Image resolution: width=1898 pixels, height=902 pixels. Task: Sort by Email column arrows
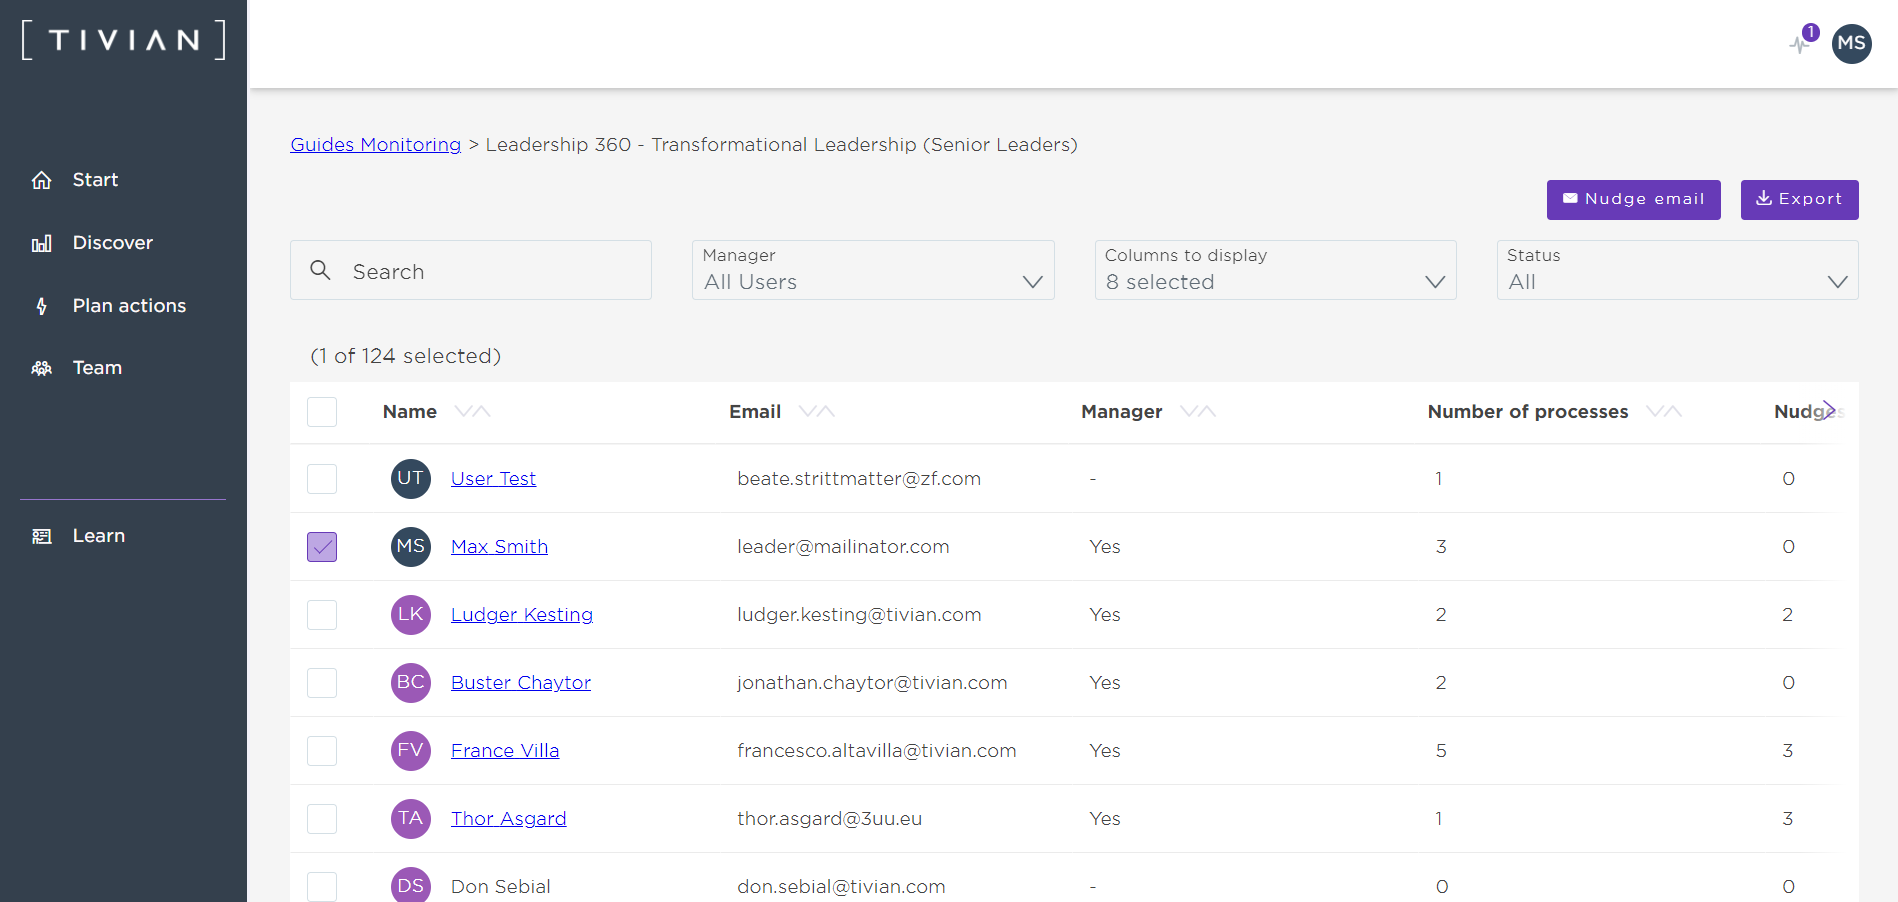pyautogui.click(x=817, y=411)
